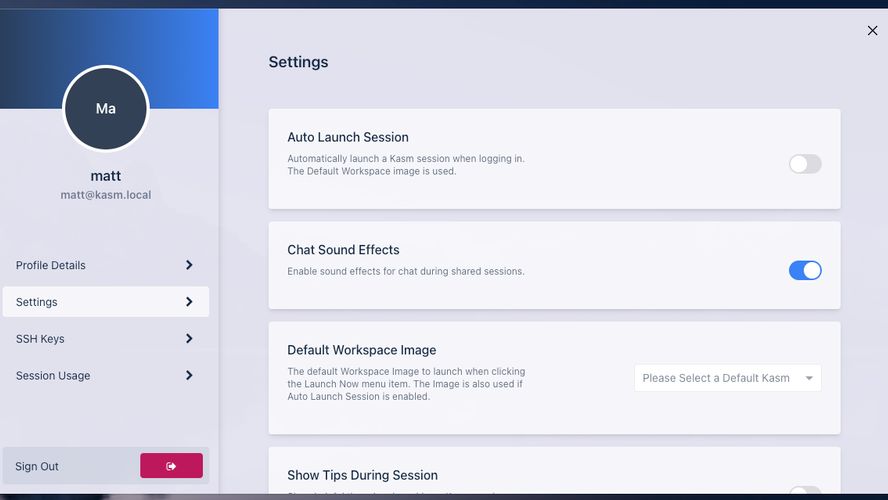Click the matt@kasm.local email text
The image size is (888, 500).
click(x=106, y=195)
